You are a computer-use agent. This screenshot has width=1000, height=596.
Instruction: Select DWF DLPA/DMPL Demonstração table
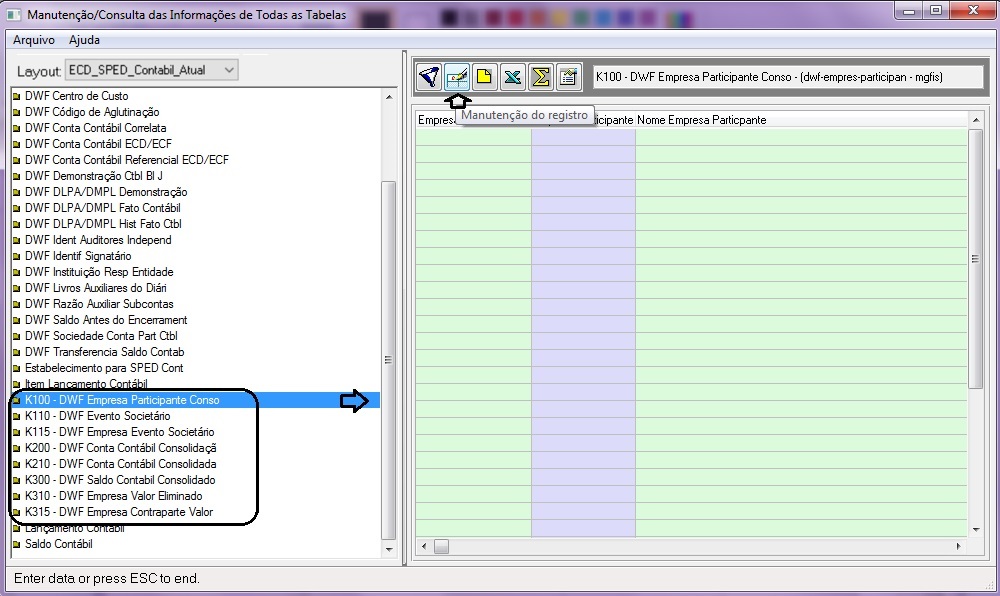[106, 192]
